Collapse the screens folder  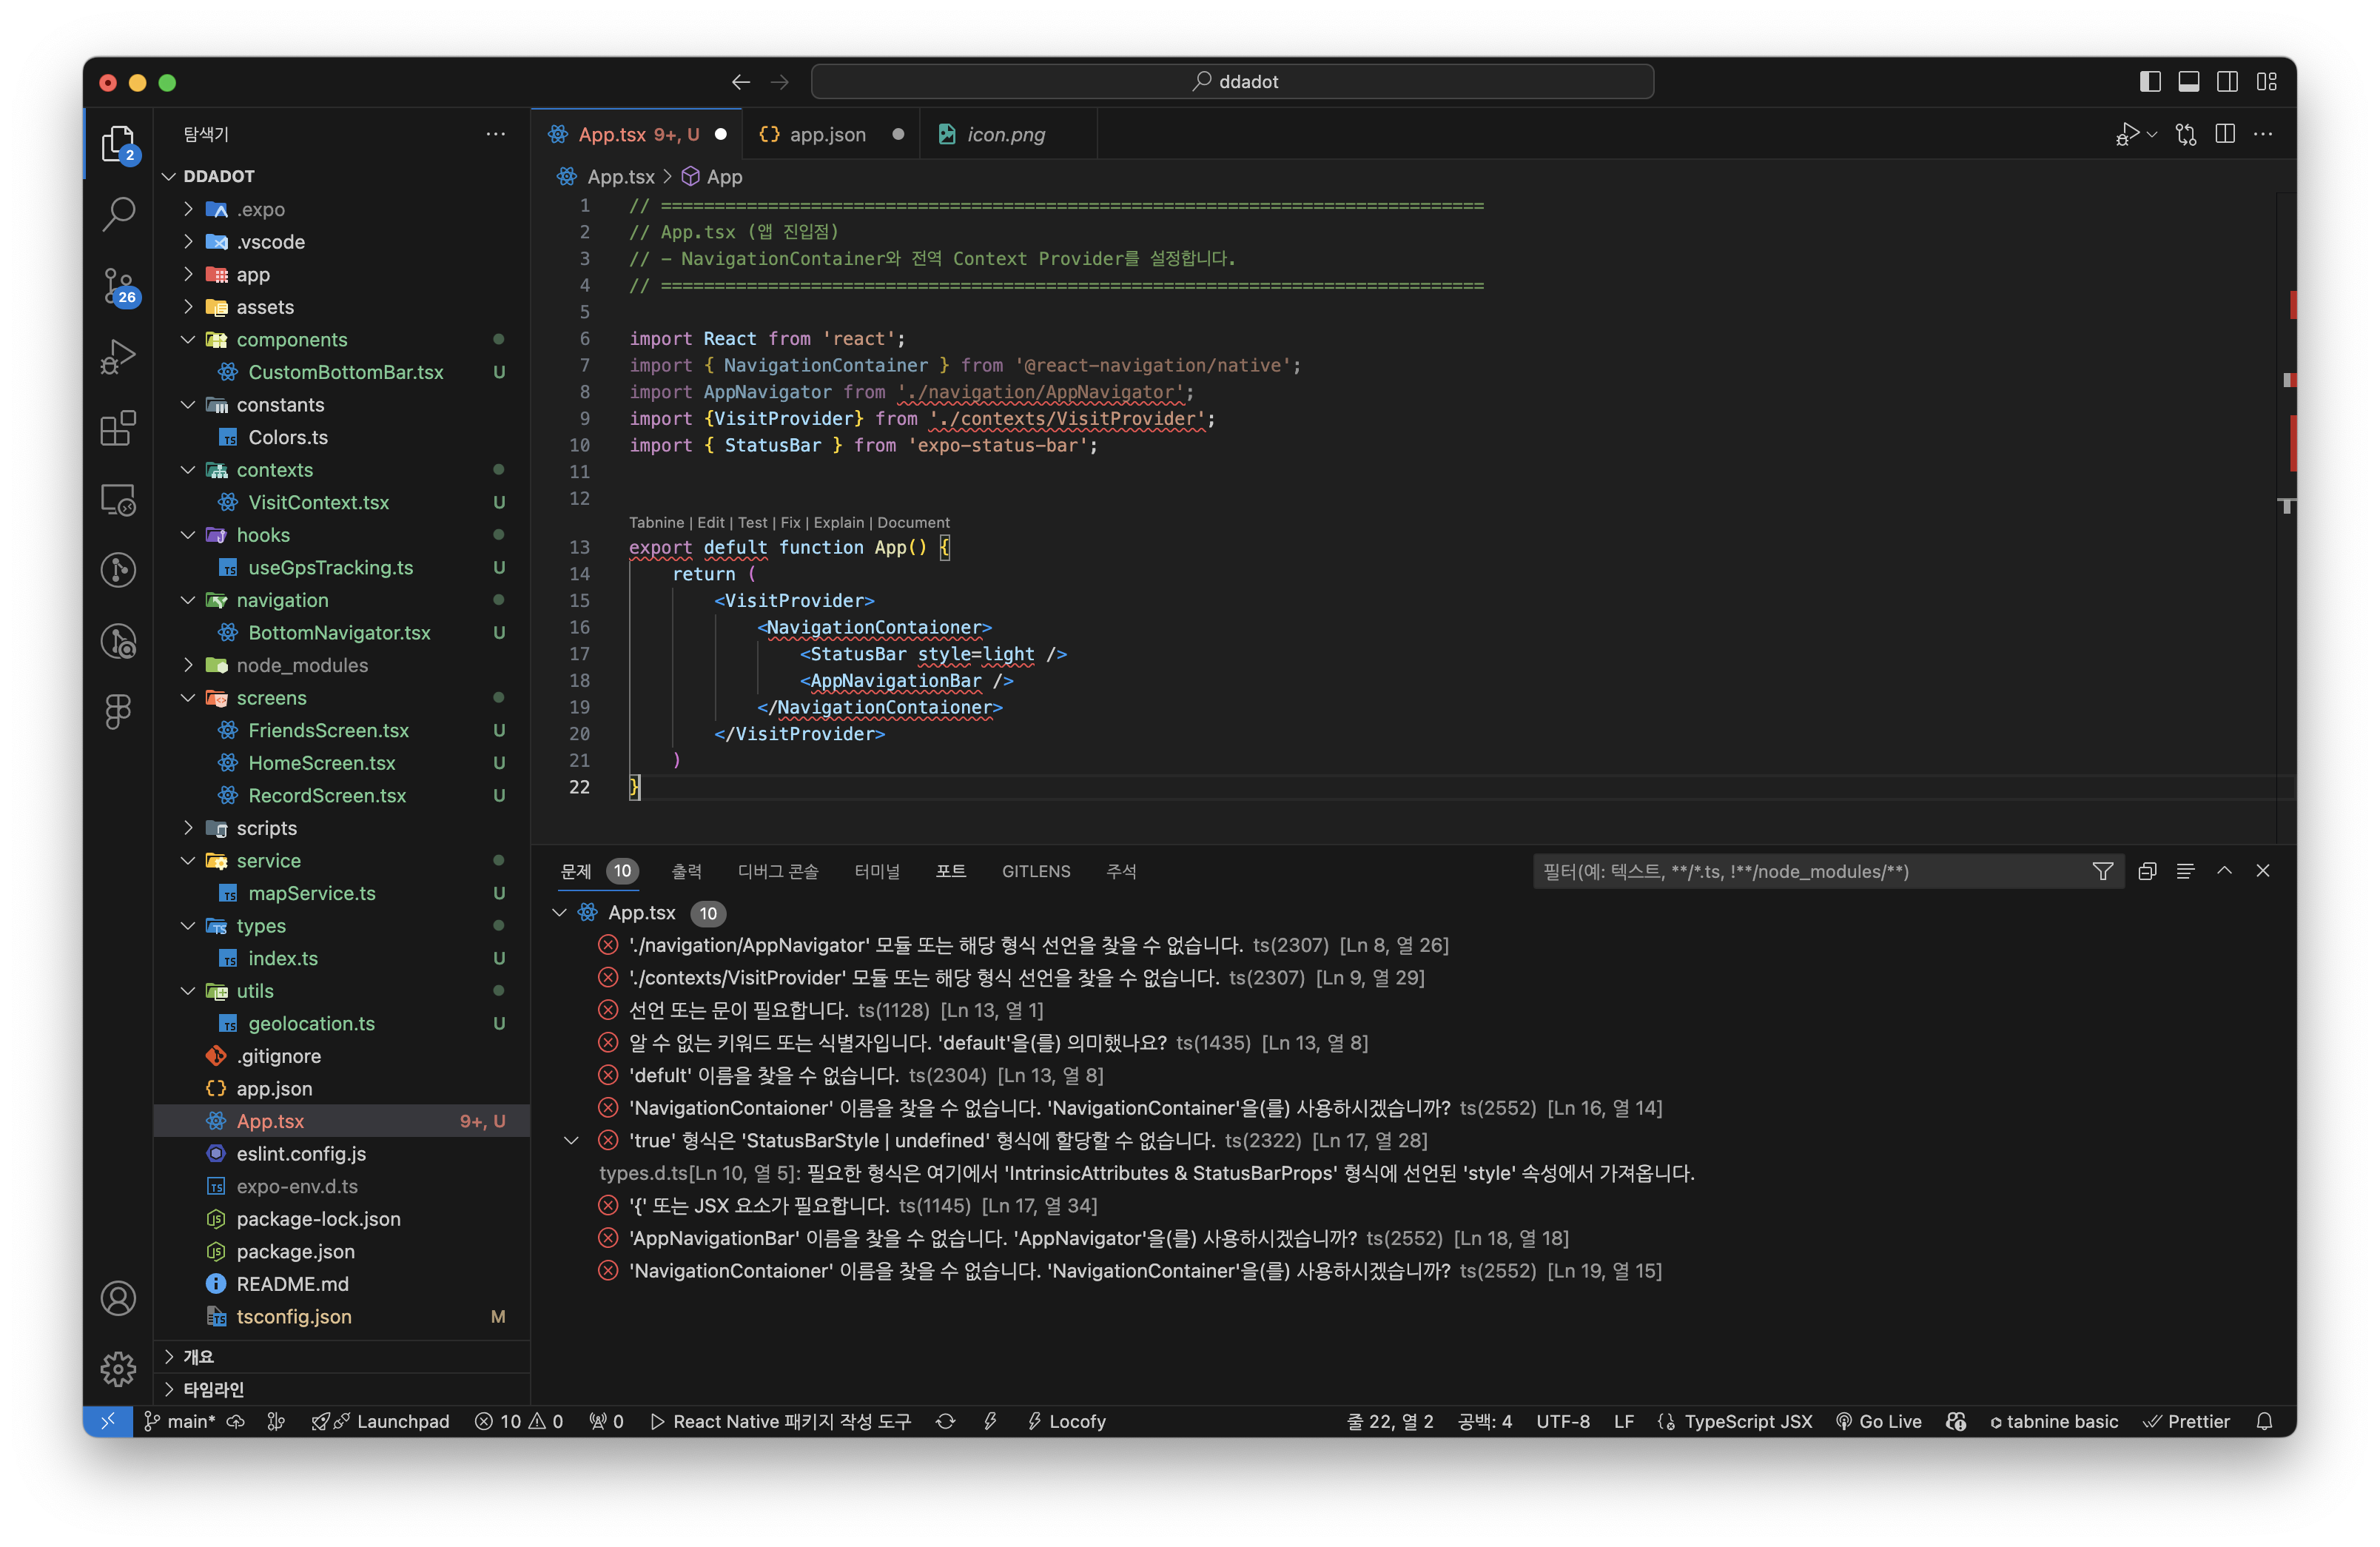coord(188,698)
